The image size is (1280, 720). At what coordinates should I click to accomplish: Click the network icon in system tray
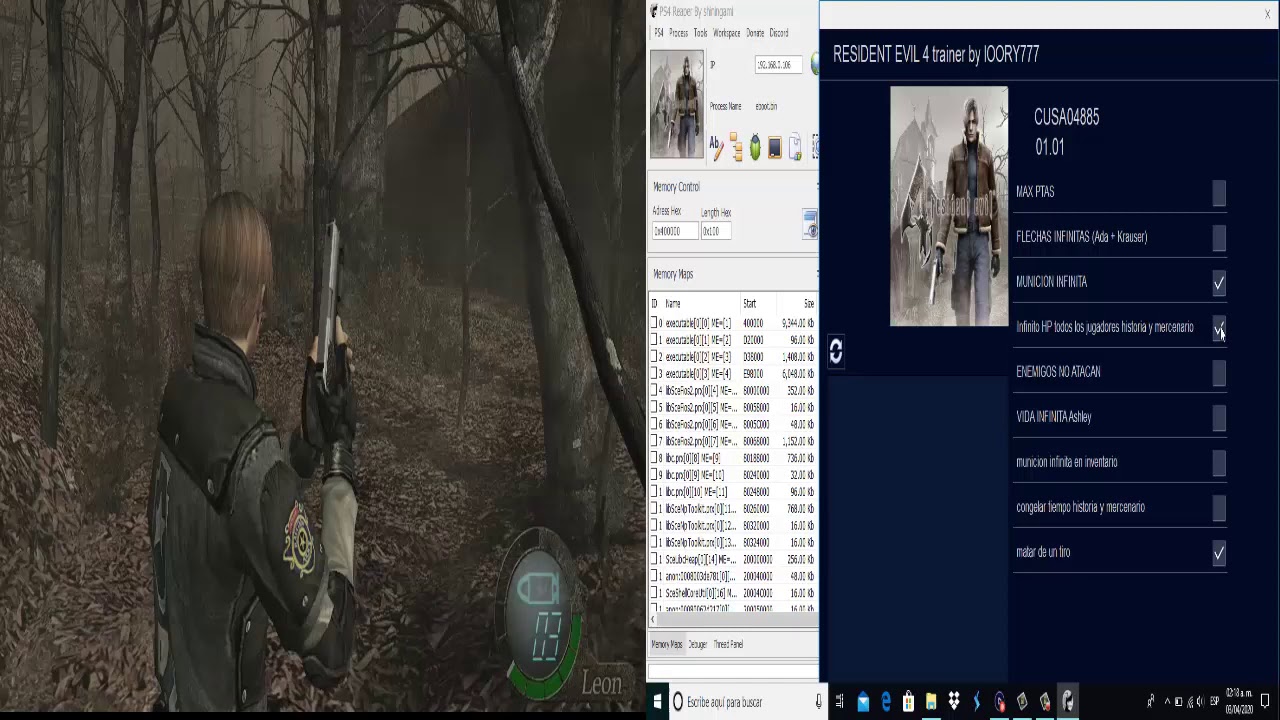(1189, 702)
